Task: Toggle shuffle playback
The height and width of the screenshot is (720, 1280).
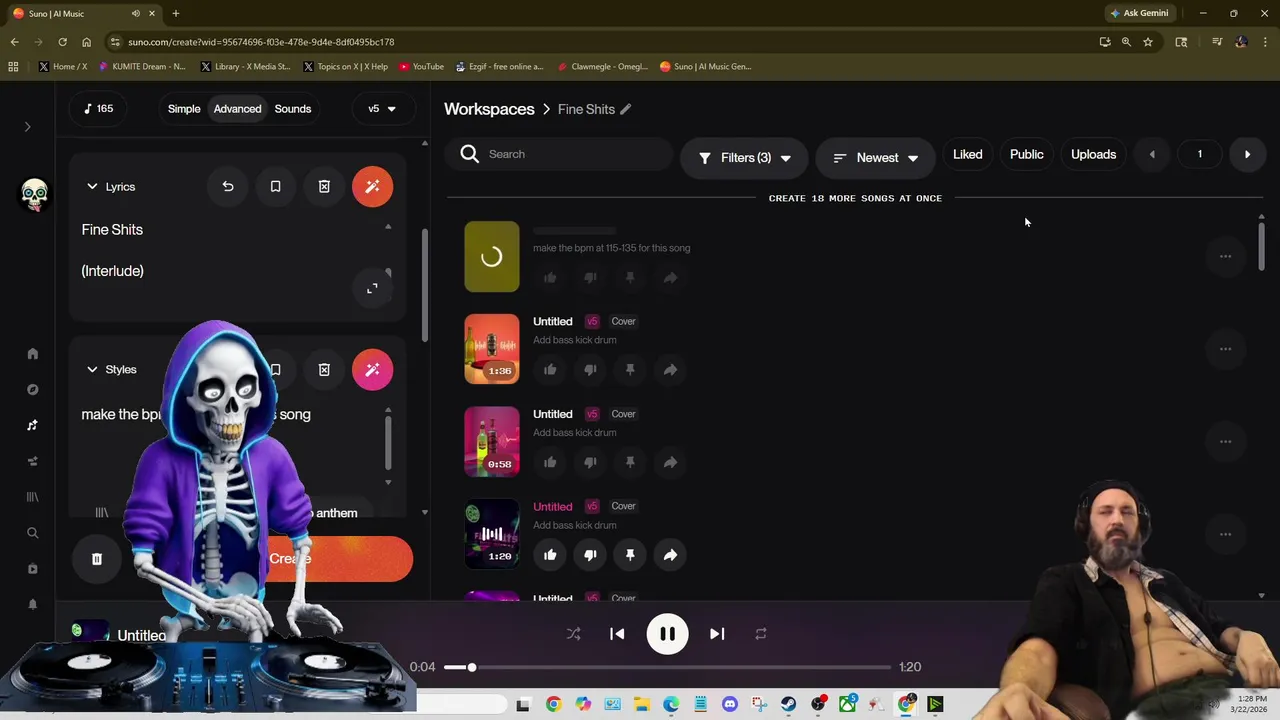Action: [x=573, y=634]
